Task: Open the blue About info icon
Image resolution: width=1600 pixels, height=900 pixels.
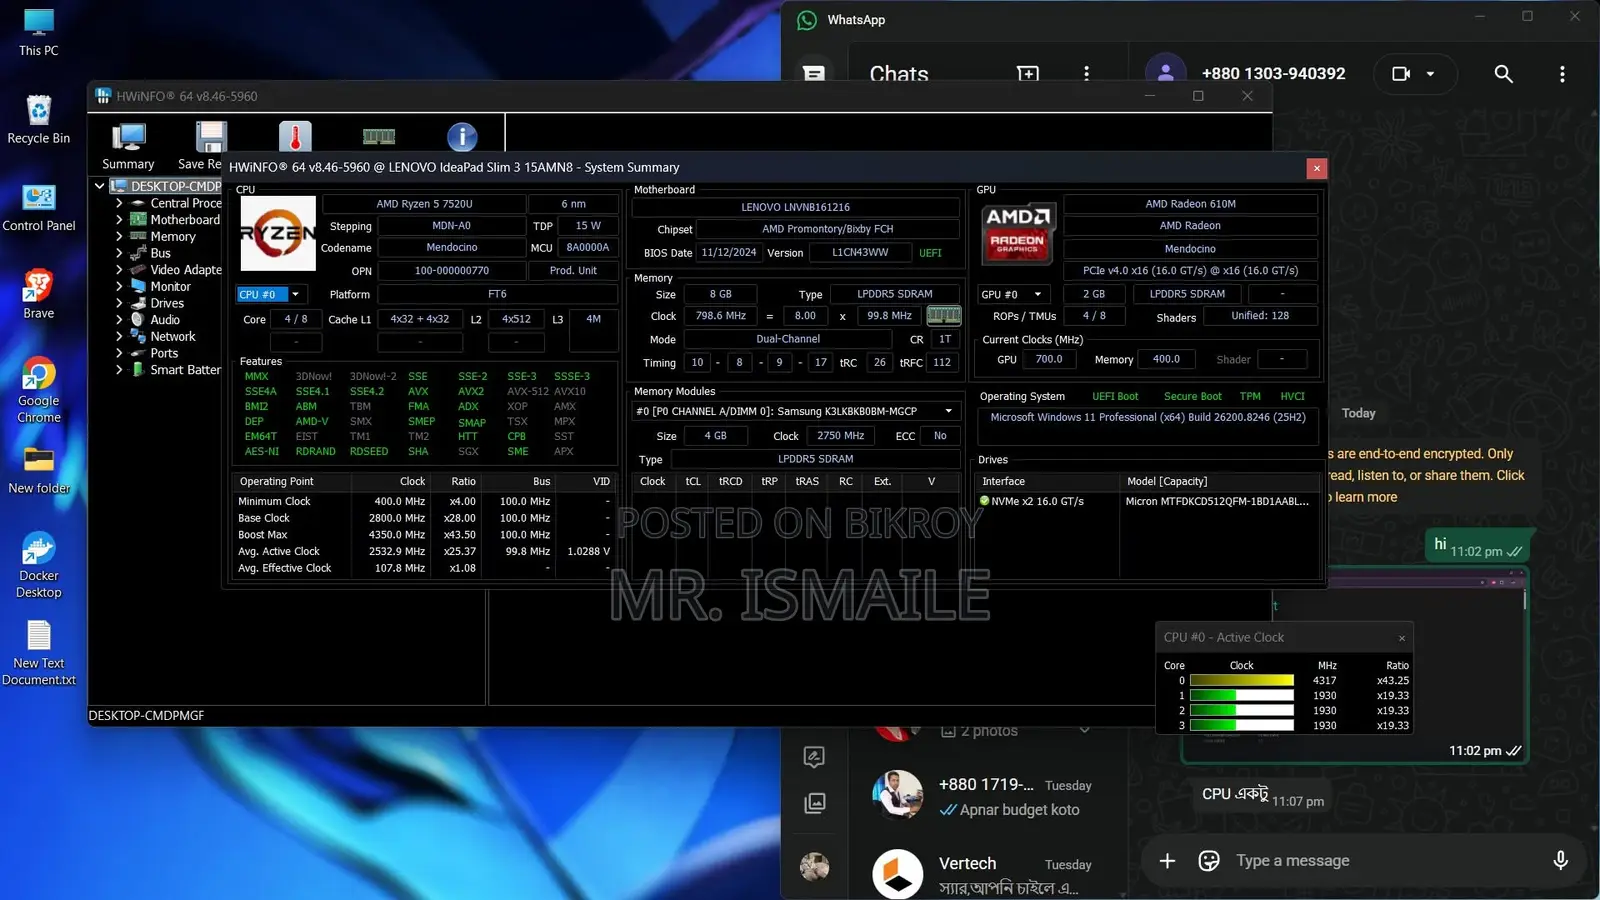Action: [462, 137]
